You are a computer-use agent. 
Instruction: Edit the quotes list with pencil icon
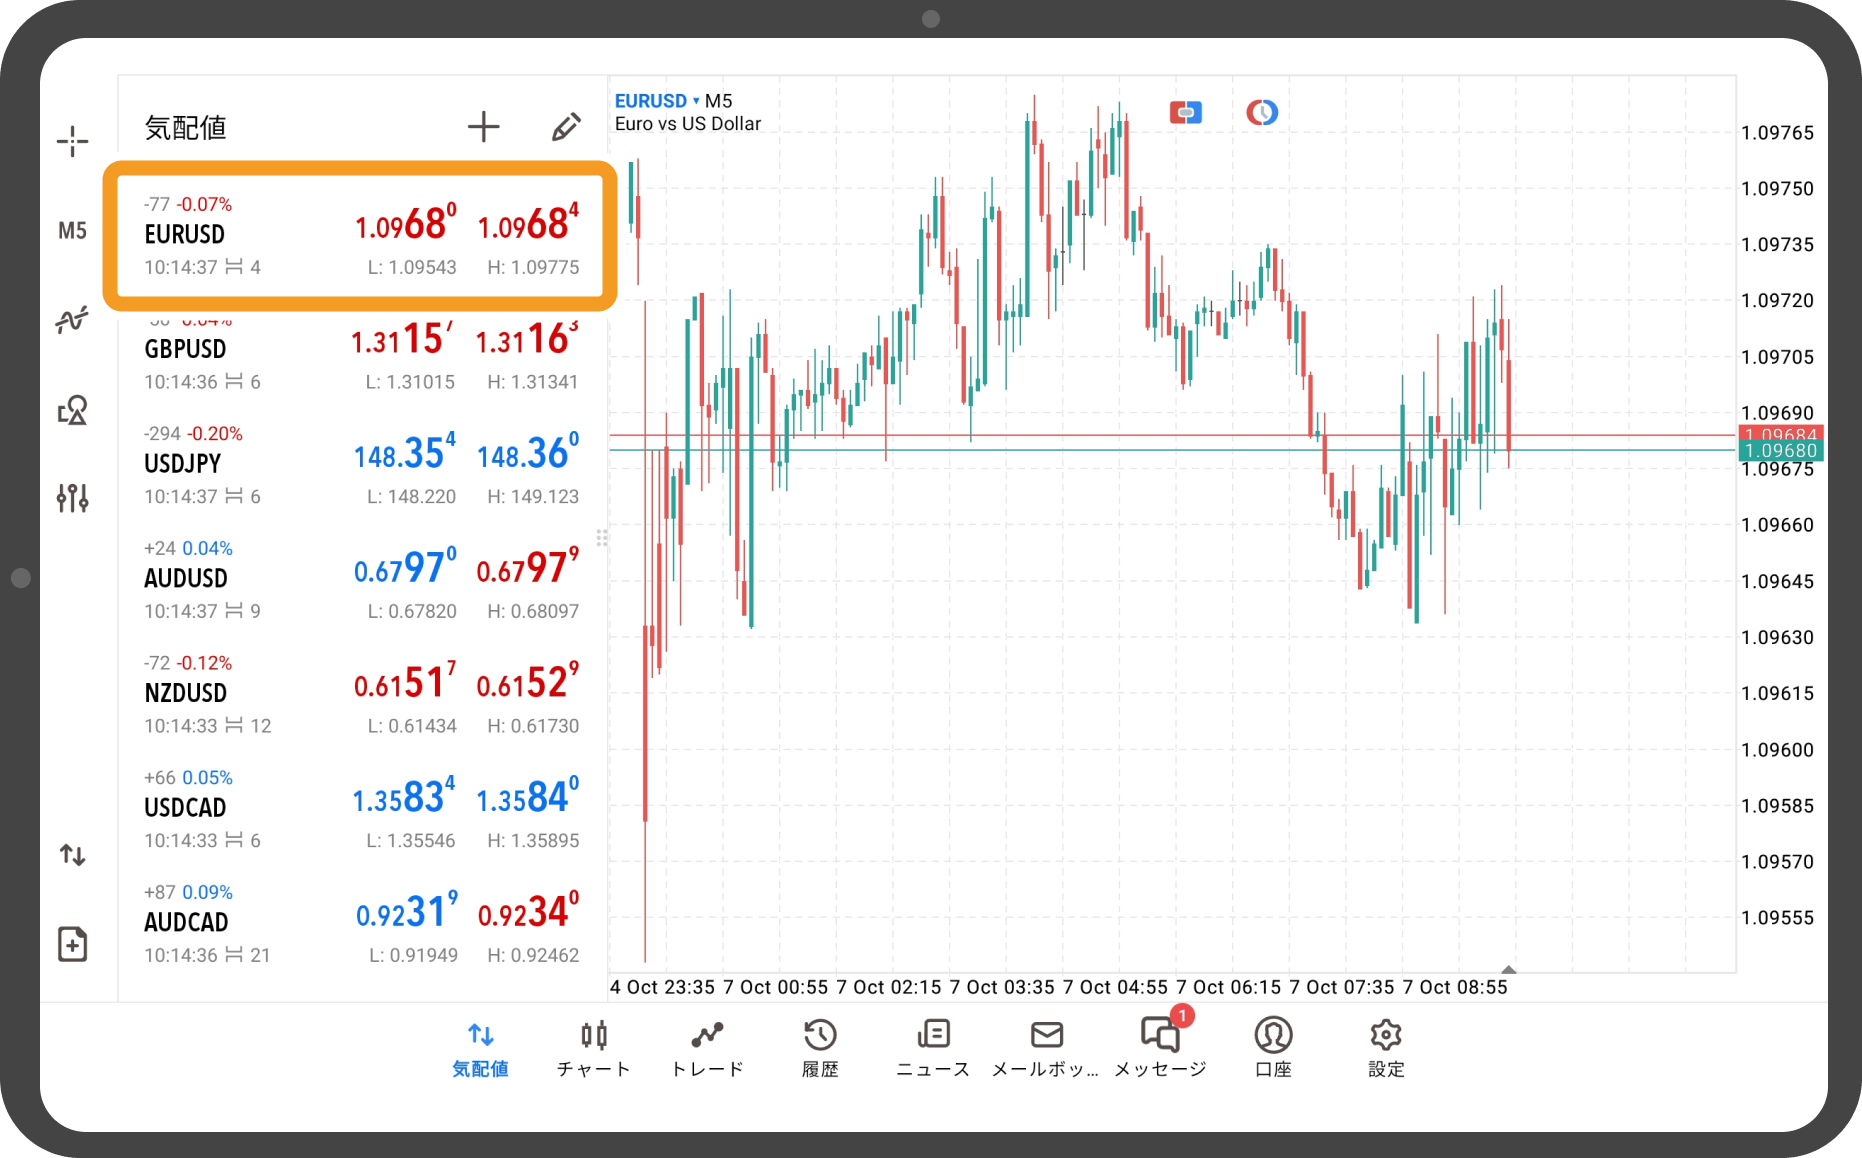(x=566, y=127)
